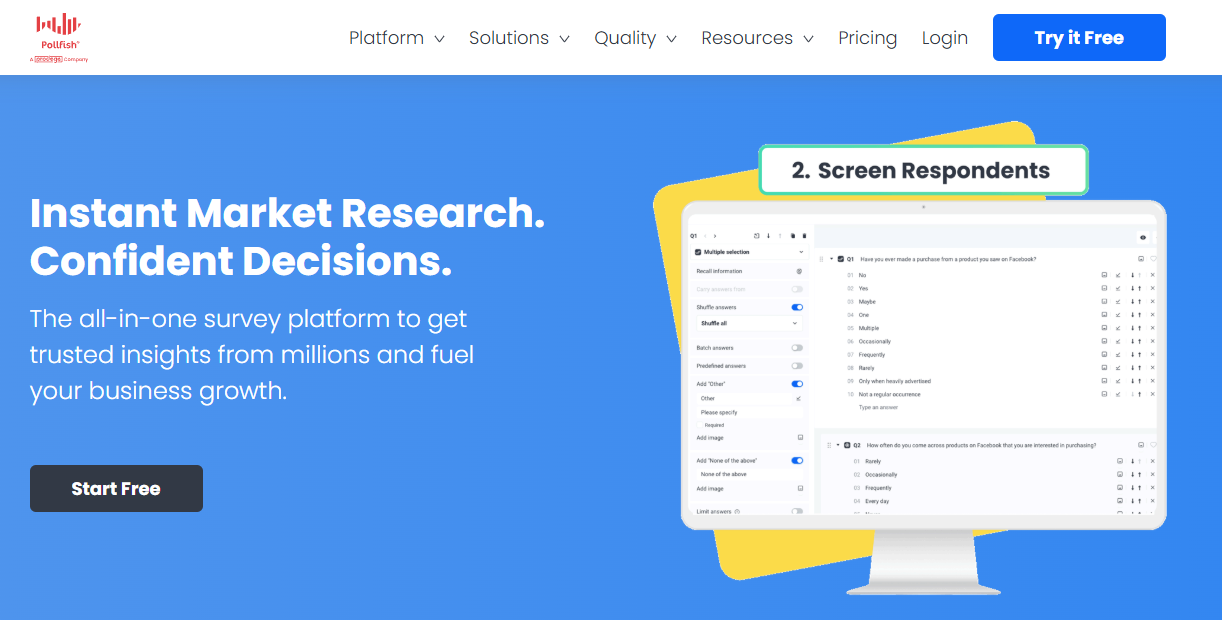Preview the survey using the eye icon
This screenshot has height=620, width=1222.
click(1143, 238)
